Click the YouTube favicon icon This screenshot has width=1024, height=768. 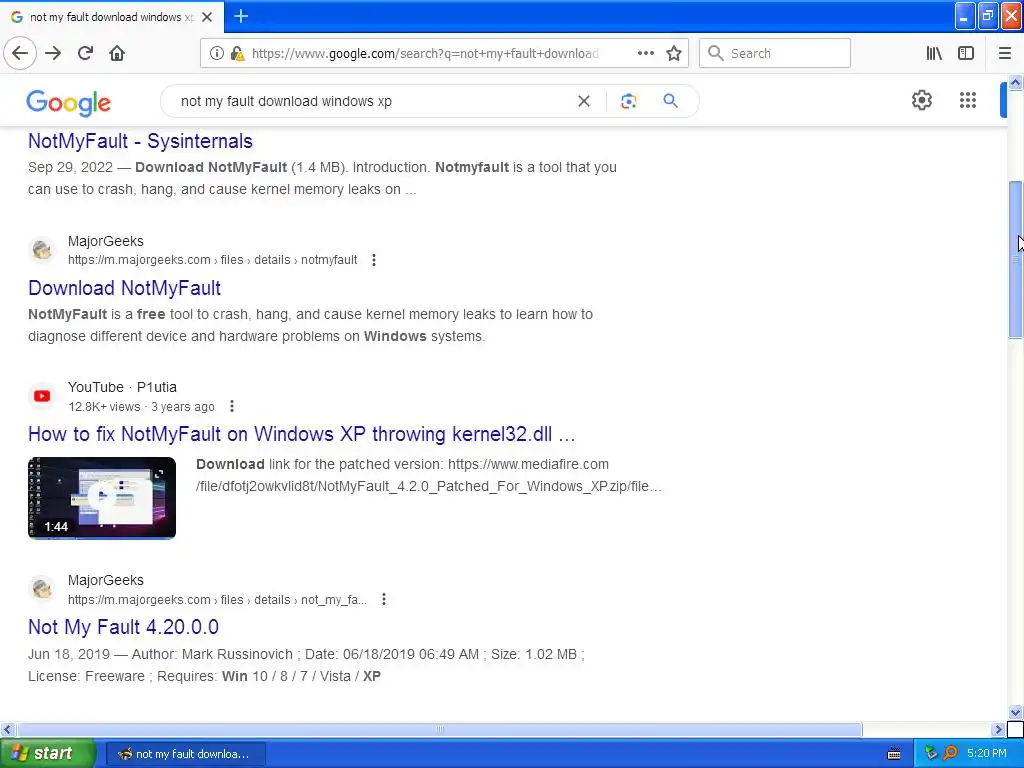click(x=42, y=396)
